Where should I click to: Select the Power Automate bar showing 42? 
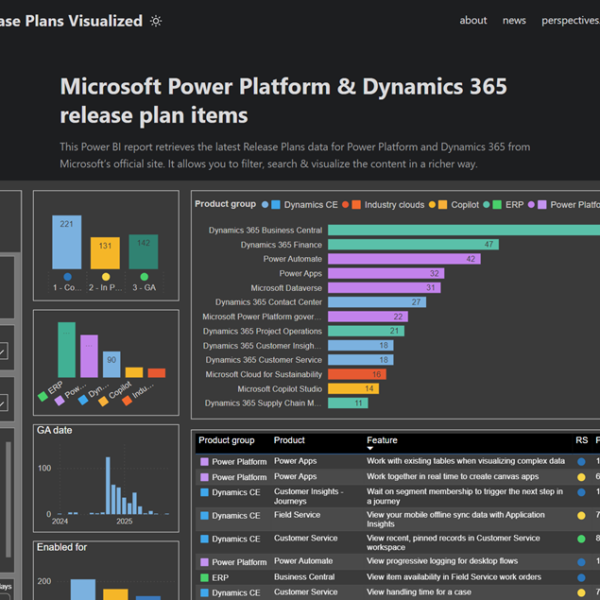(x=404, y=259)
